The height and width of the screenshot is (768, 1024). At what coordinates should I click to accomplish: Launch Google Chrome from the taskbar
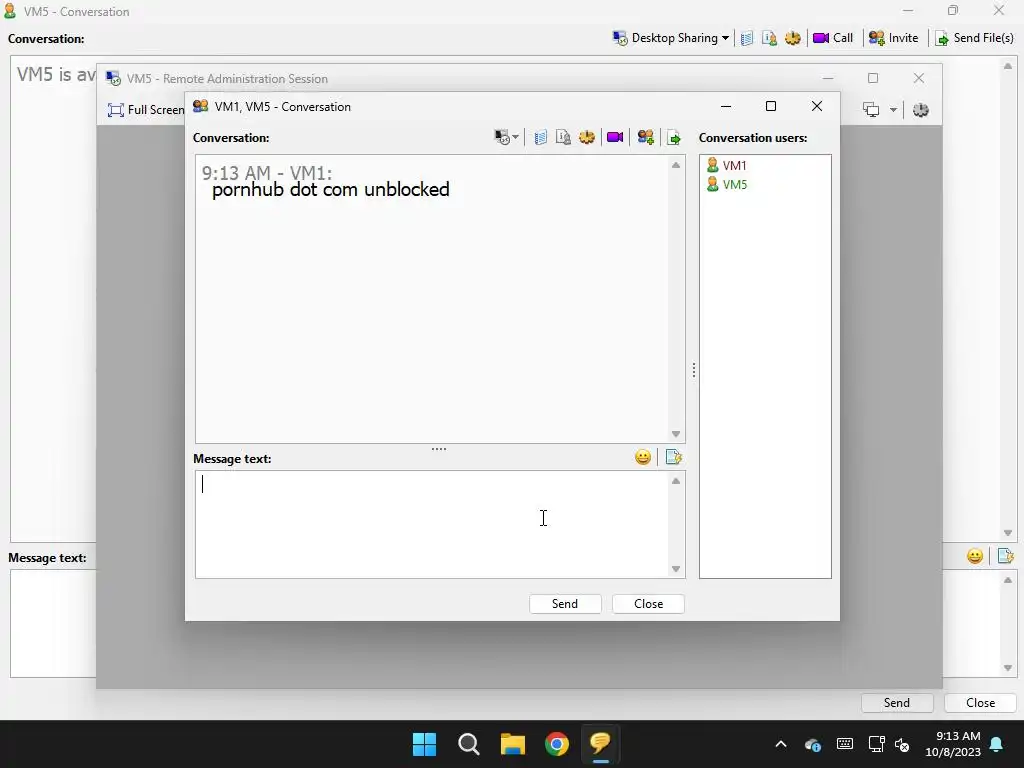coord(556,744)
